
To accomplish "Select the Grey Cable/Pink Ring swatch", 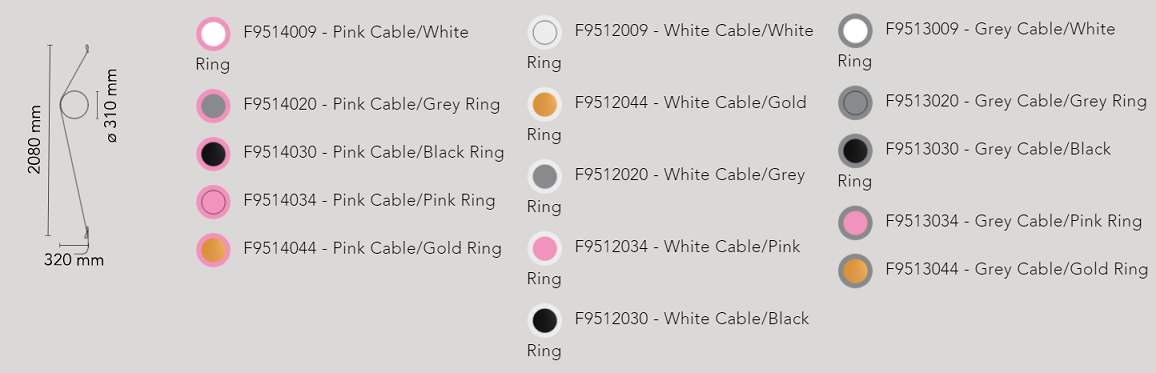I will (855, 223).
